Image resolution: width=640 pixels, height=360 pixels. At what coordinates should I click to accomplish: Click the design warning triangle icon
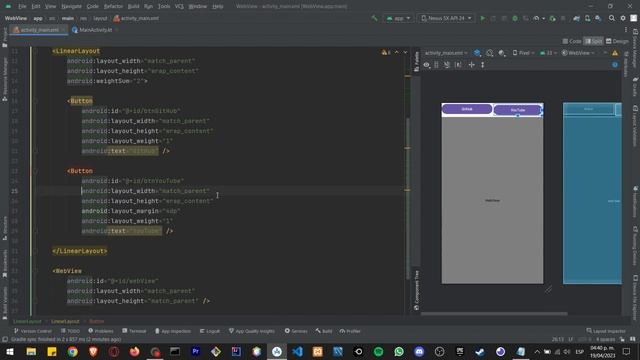pyautogui.click(x=615, y=53)
